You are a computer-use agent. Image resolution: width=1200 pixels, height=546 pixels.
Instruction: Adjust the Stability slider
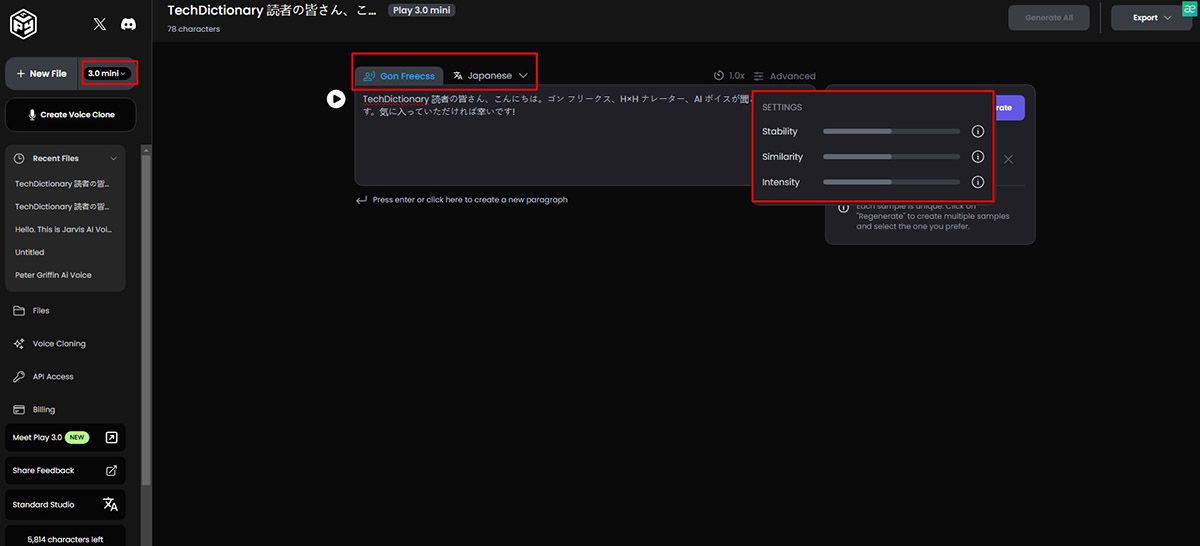click(x=891, y=131)
